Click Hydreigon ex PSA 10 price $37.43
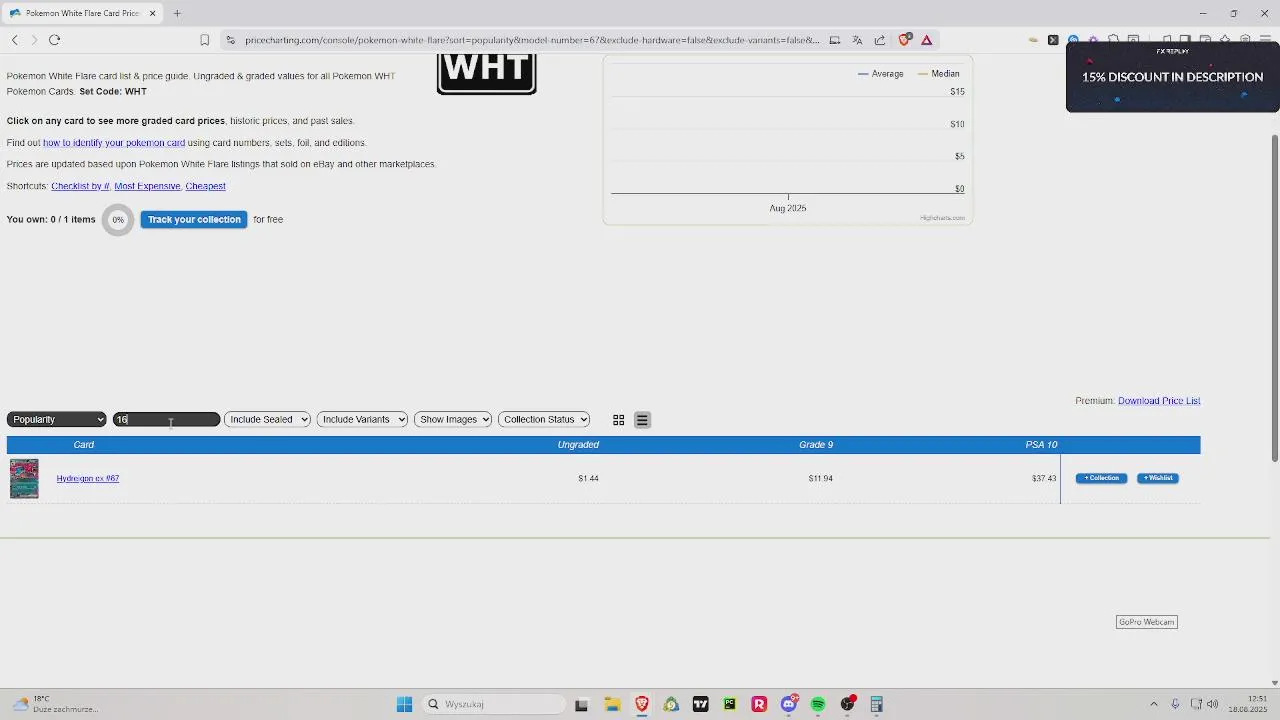Viewport: 1280px width, 720px height. tap(1044, 479)
